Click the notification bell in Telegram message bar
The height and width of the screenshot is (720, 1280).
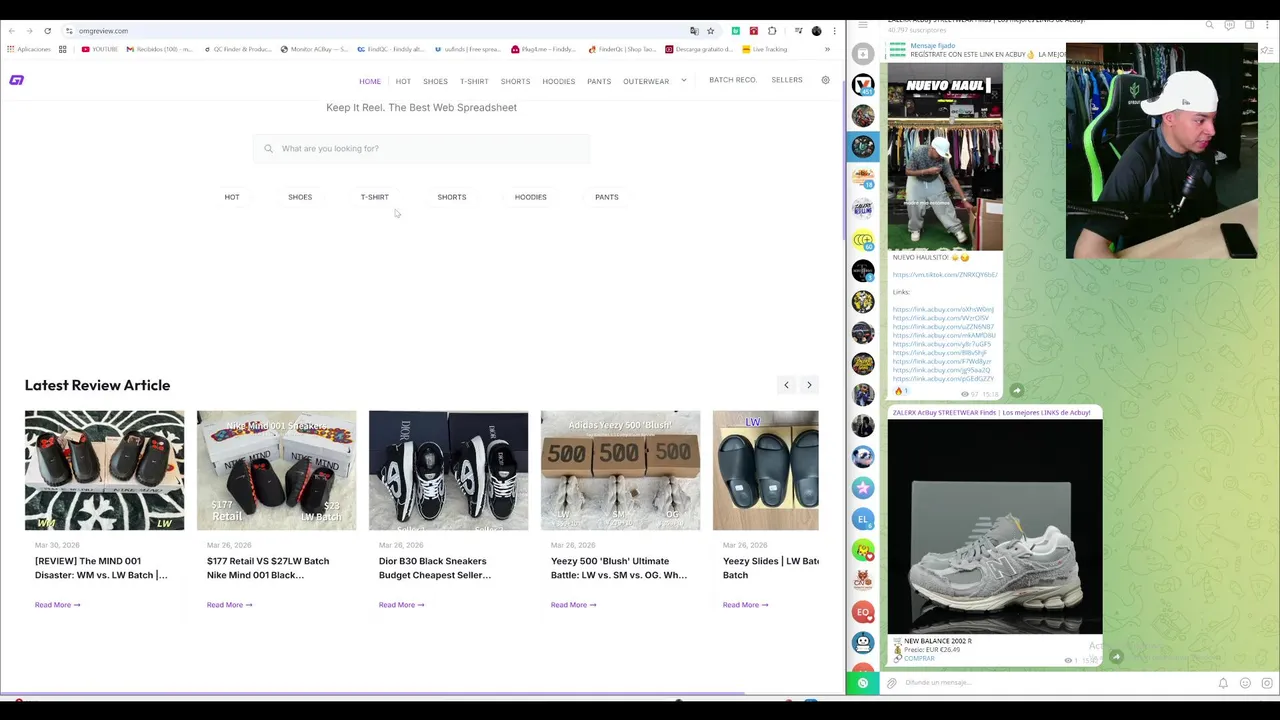point(1222,683)
